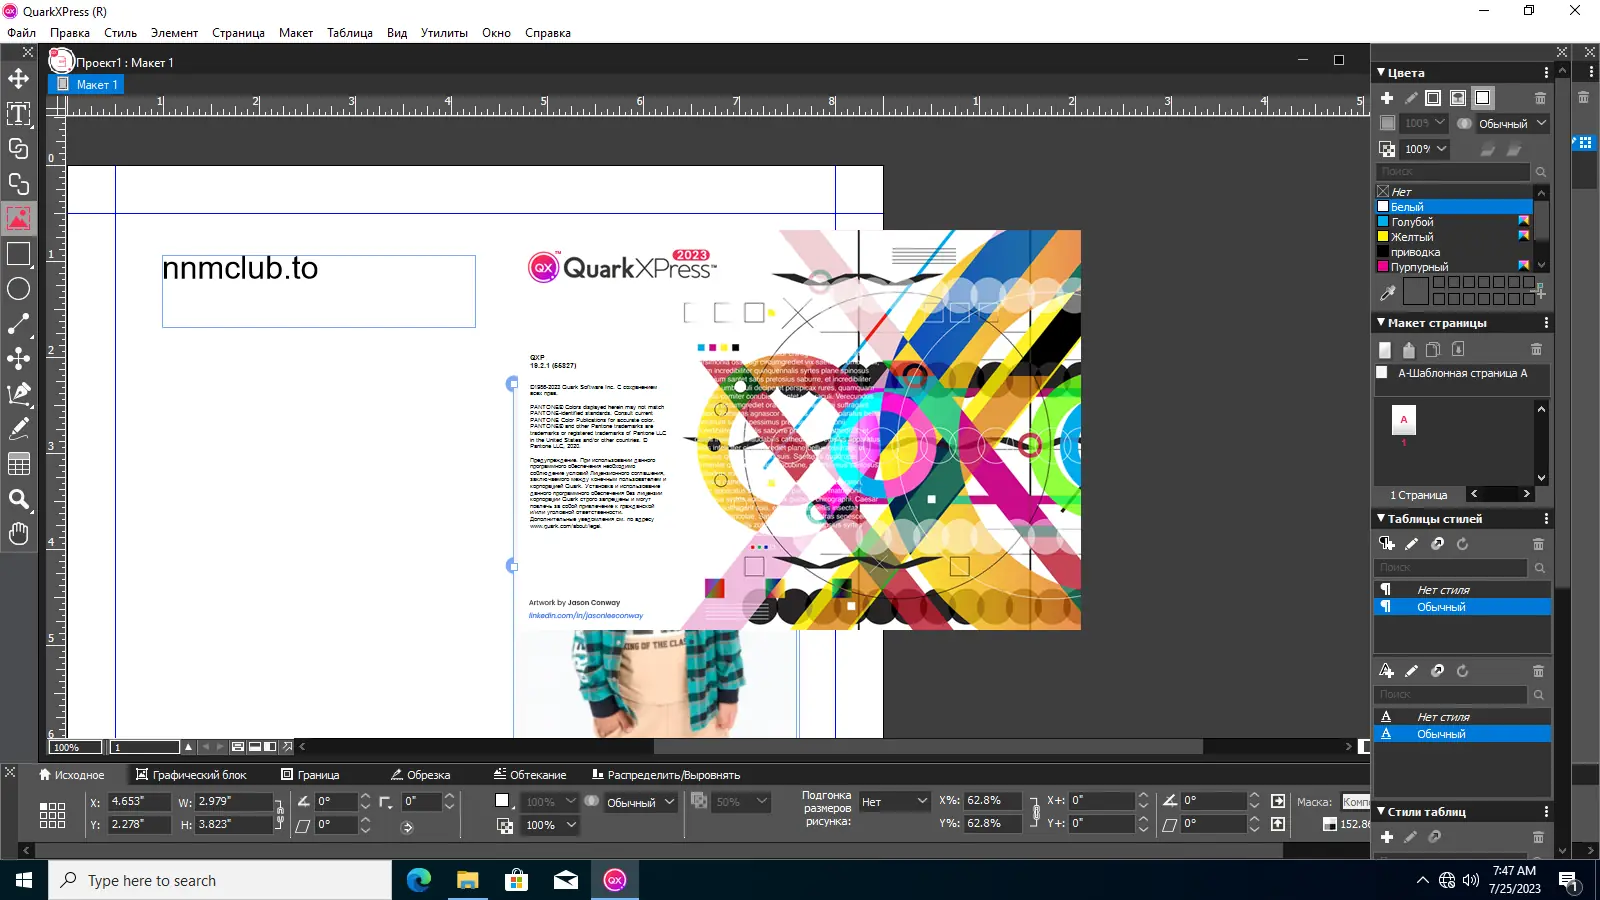Select the Zoom magnifier tool

point(18,499)
